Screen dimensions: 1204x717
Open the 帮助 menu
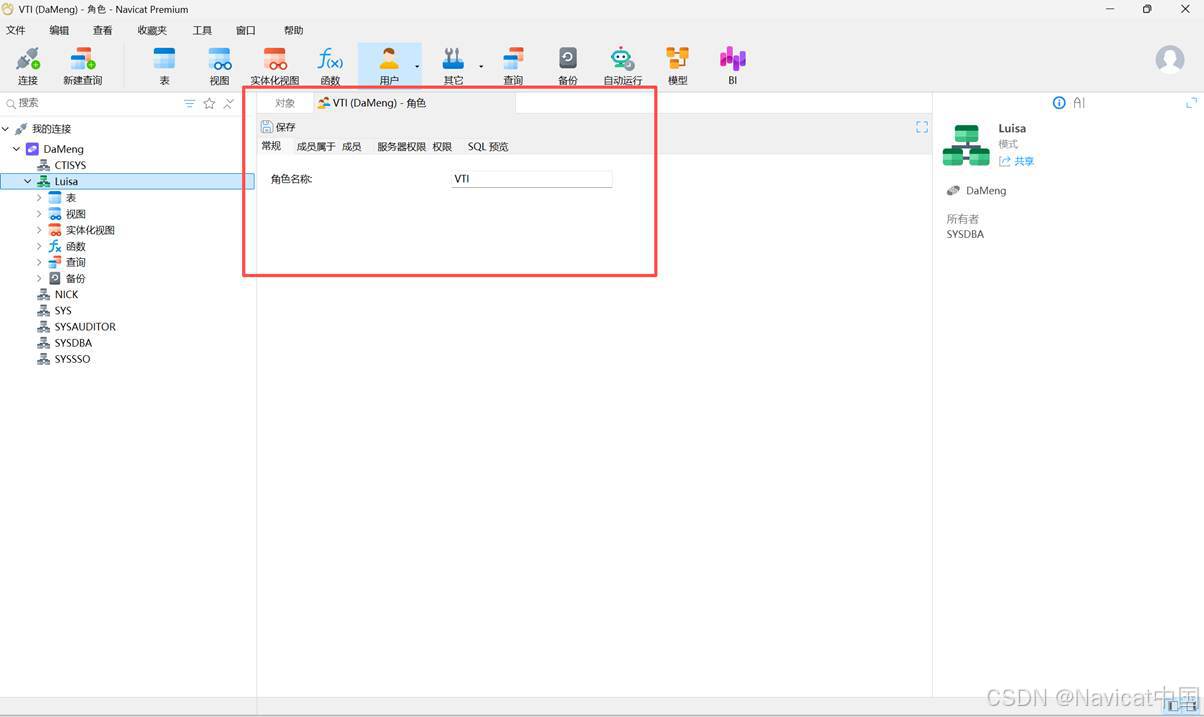point(293,31)
